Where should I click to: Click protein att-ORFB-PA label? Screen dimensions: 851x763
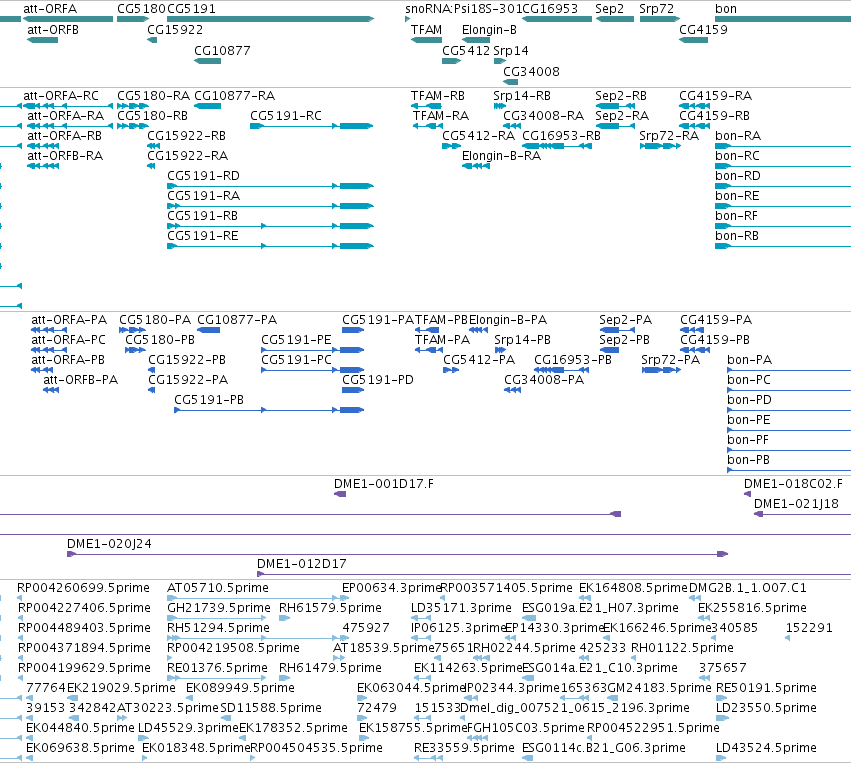80,380
